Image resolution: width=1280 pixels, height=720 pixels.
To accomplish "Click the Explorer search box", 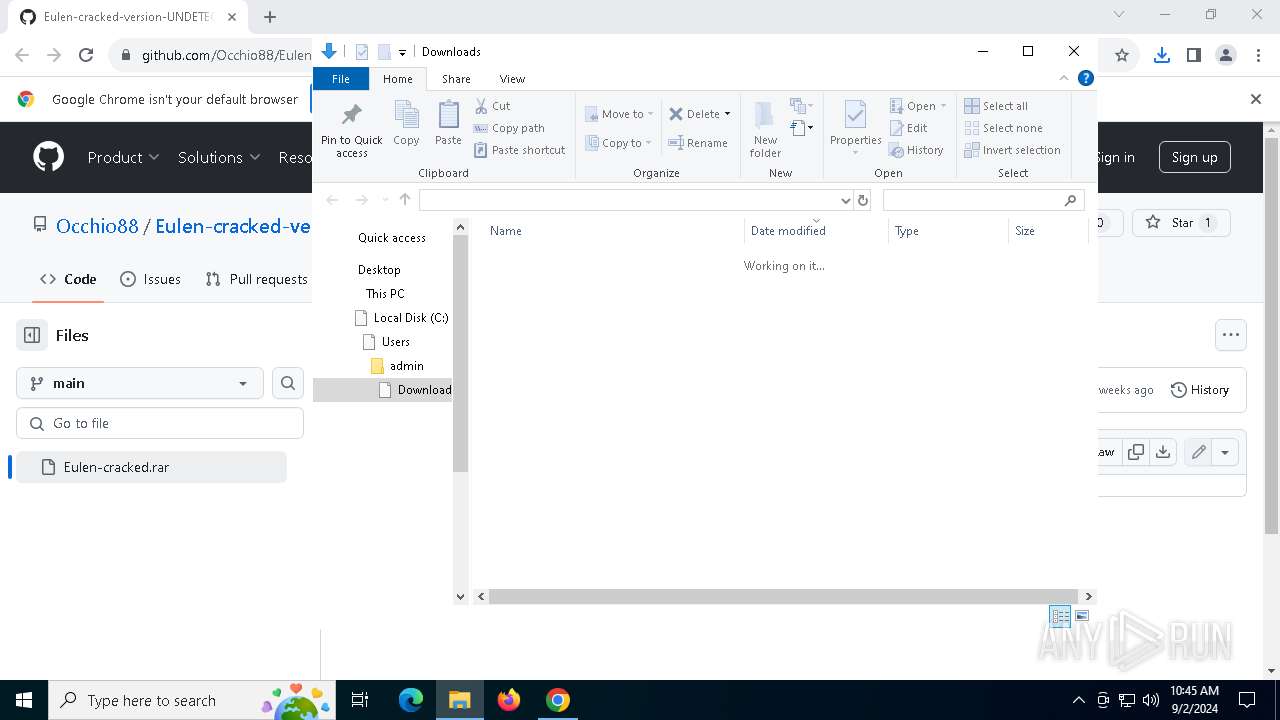I will pyautogui.click(x=984, y=200).
